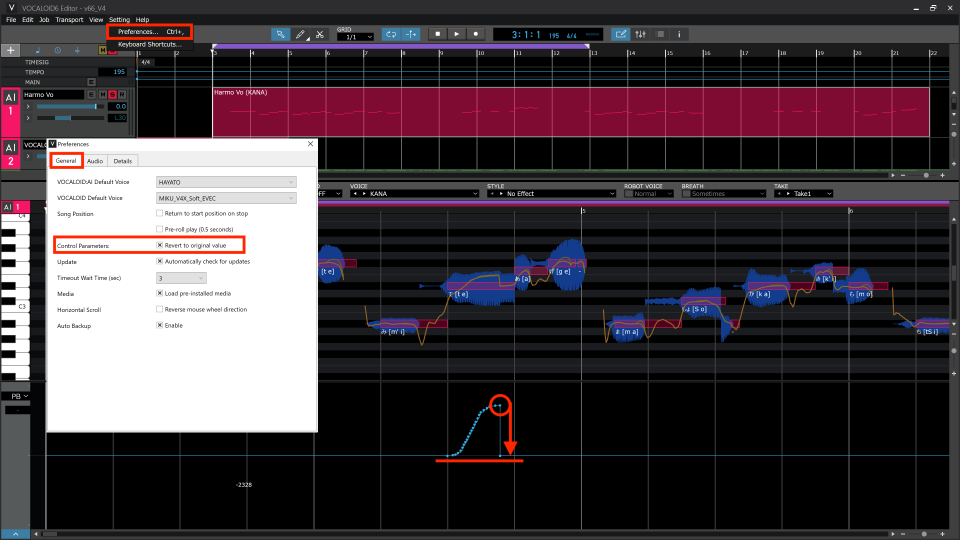Click the global mute M button
The width and height of the screenshot is (960, 540).
pos(102,50)
